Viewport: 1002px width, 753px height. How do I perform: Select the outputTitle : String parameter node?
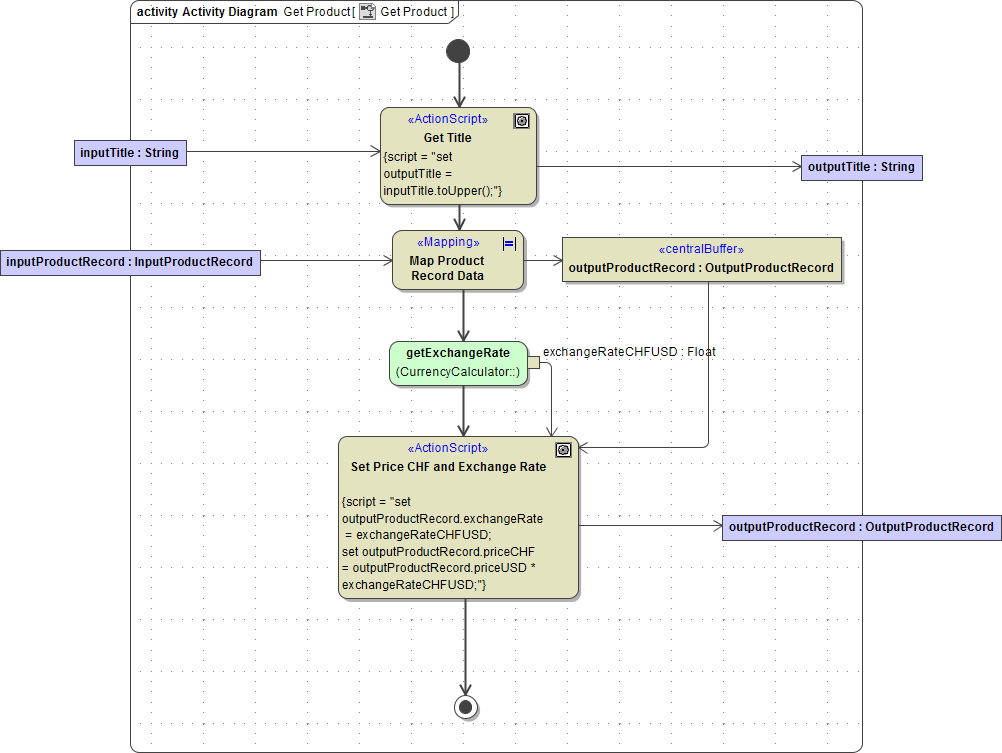tap(861, 167)
